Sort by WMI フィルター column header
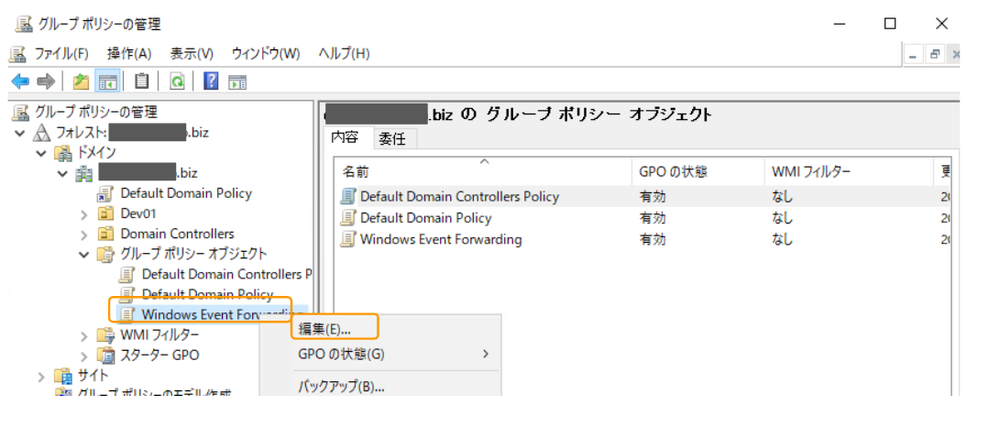 coord(848,171)
